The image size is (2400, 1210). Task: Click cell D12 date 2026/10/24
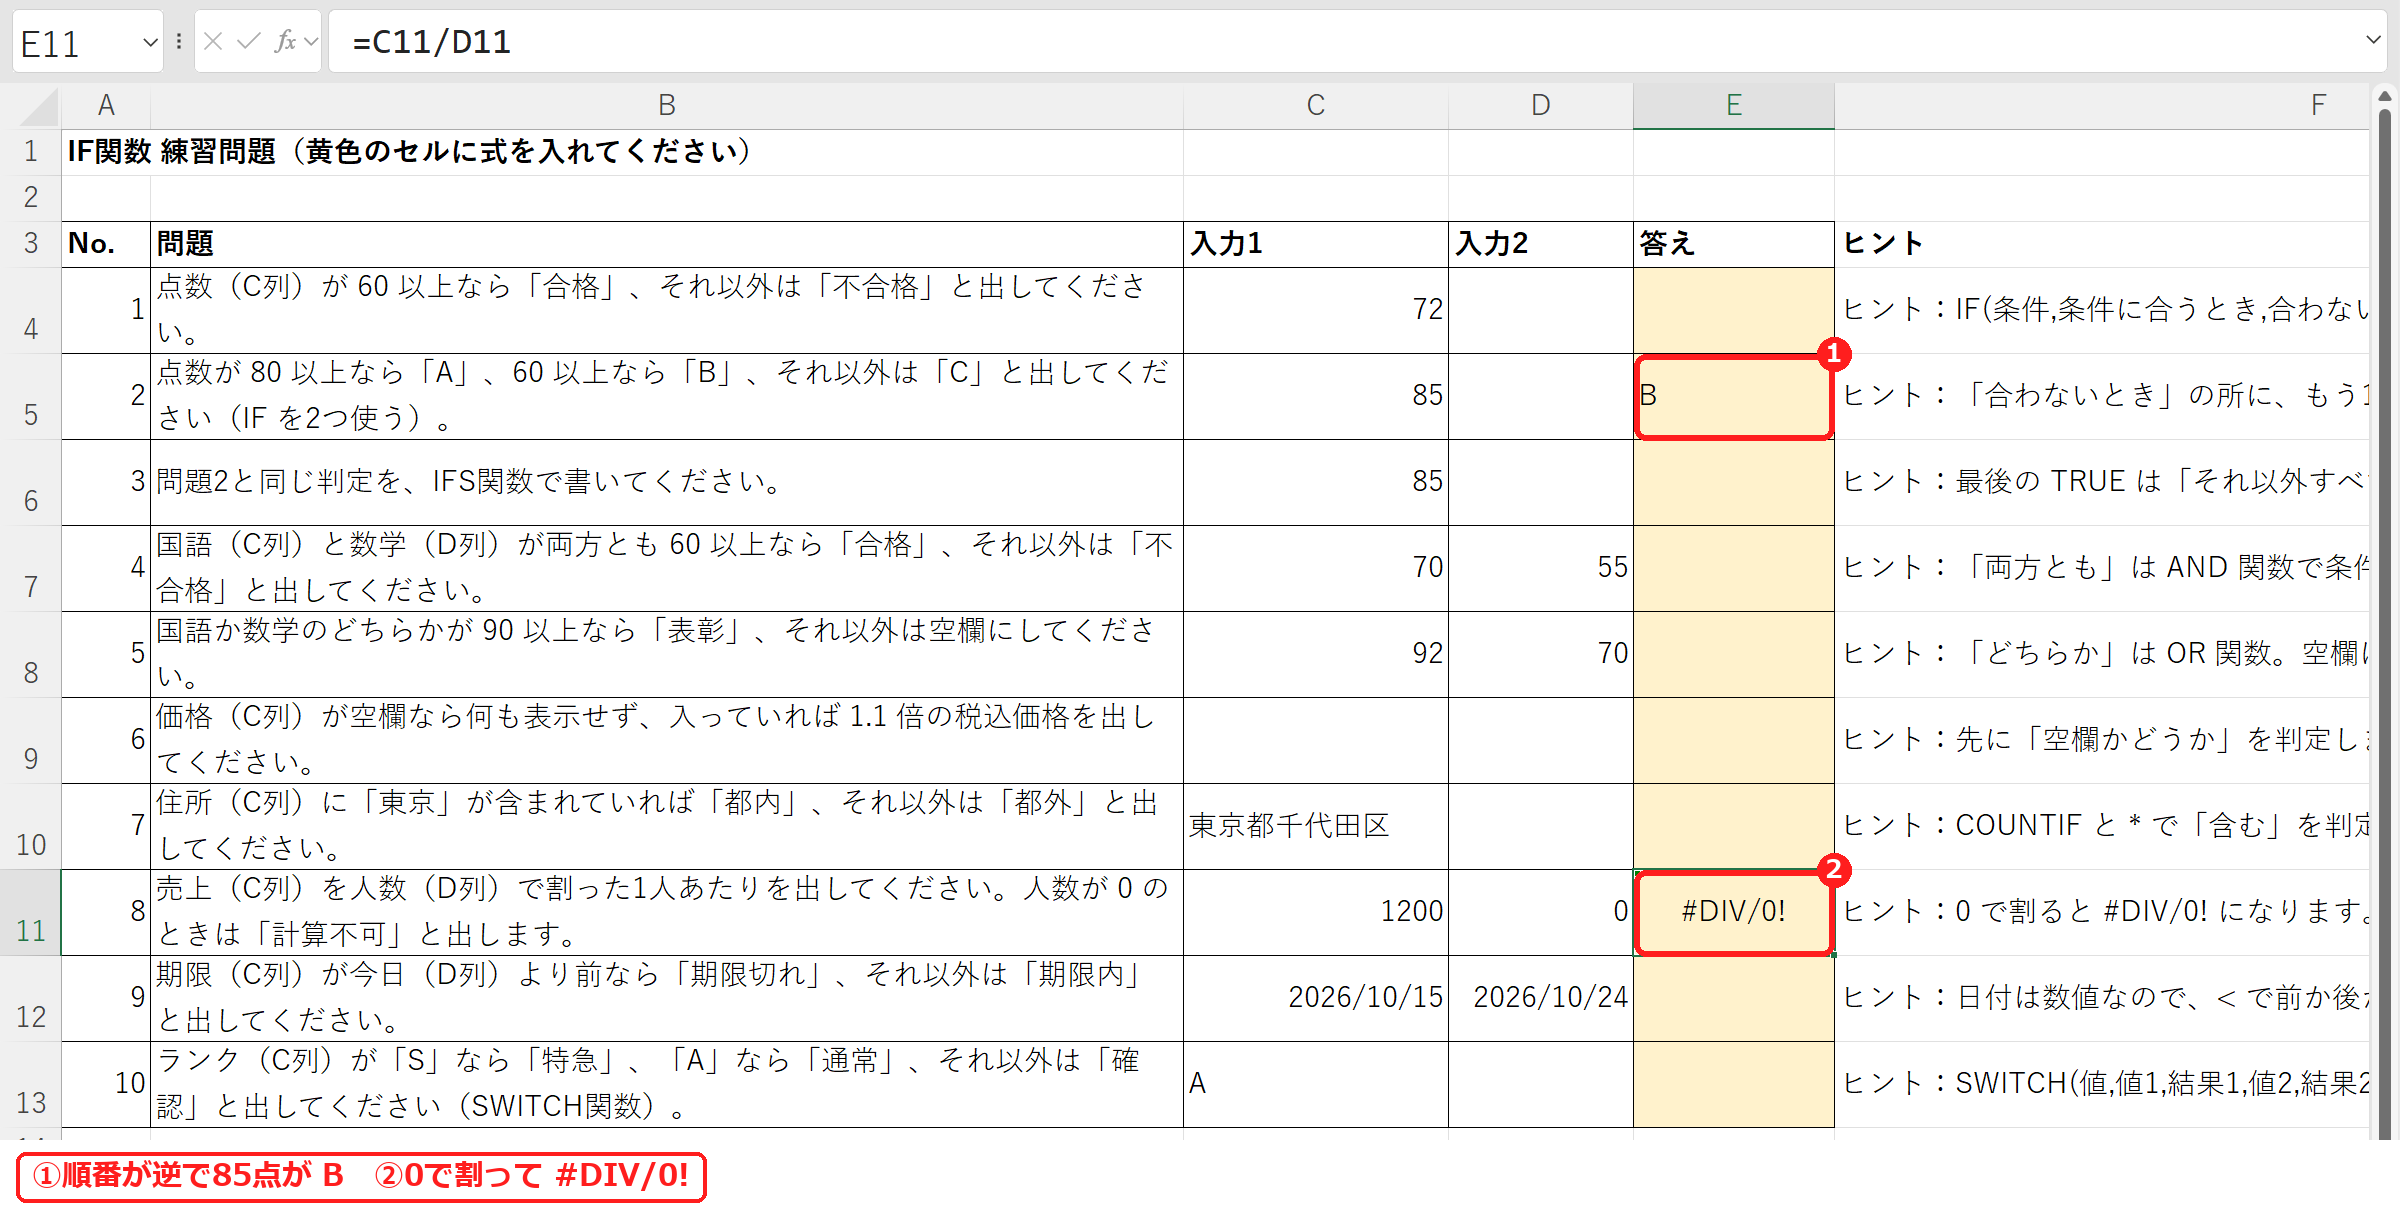pyautogui.click(x=1541, y=998)
